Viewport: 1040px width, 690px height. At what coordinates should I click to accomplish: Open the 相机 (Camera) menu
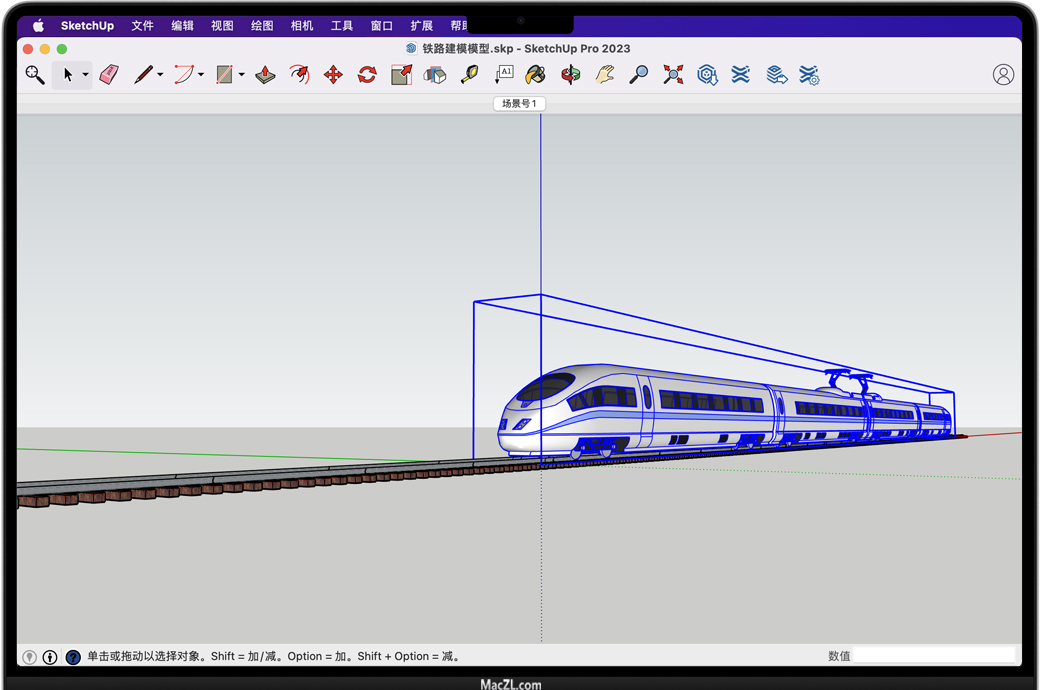coord(301,26)
